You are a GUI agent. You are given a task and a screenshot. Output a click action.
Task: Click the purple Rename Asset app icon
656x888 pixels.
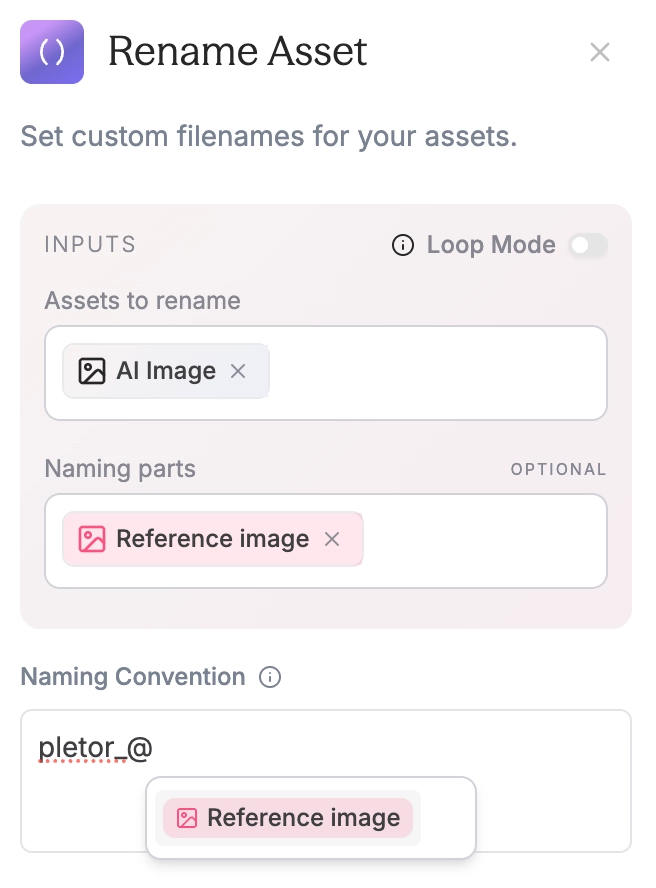(x=52, y=52)
